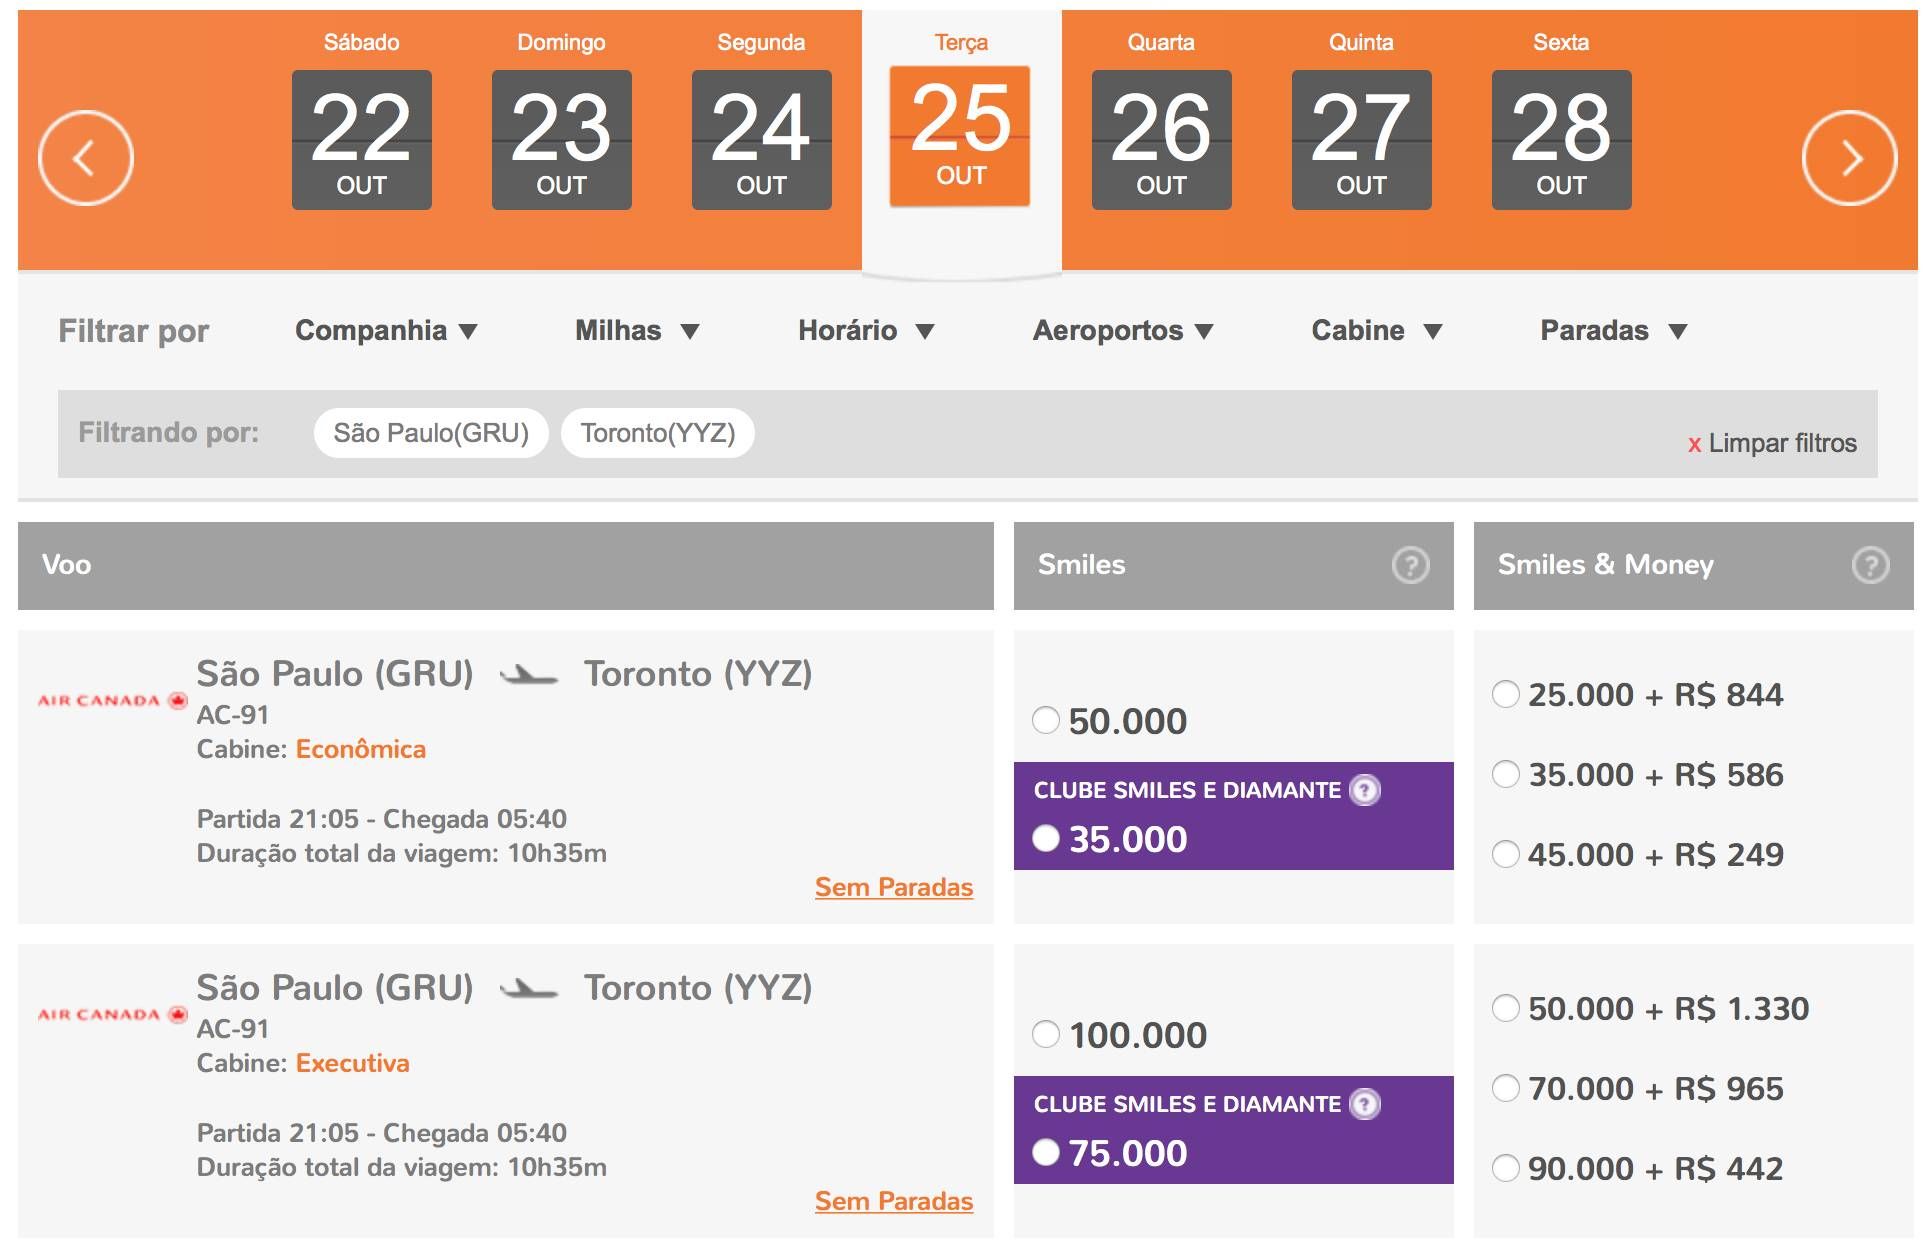Open Cabine filter dropdown
Viewport: 1930px width, 1246px height.
pos(1377,331)
